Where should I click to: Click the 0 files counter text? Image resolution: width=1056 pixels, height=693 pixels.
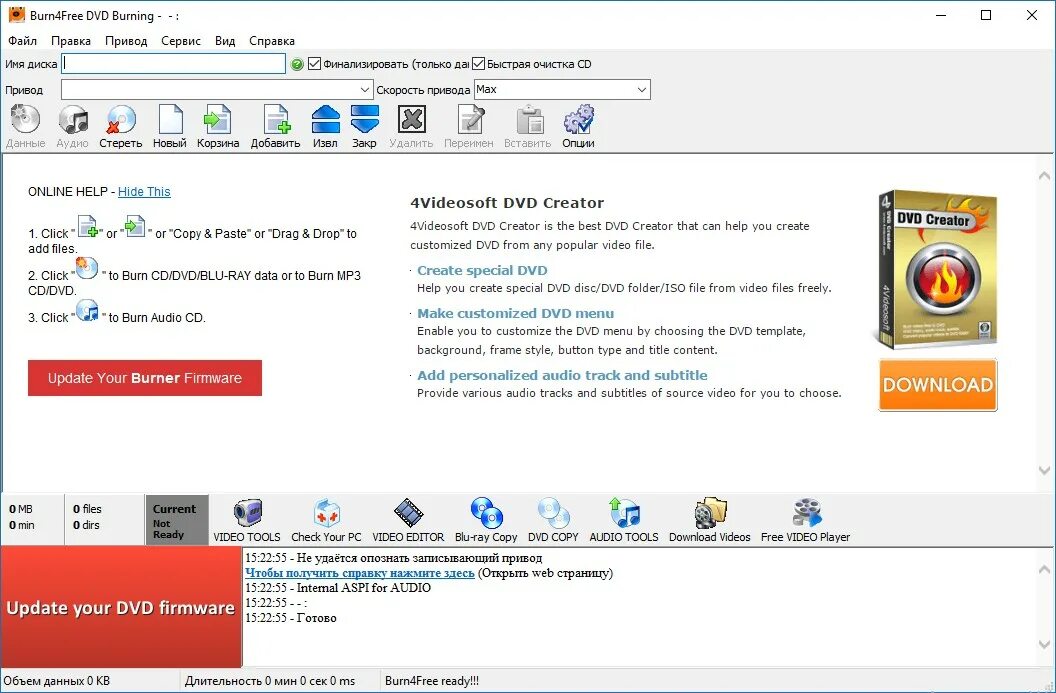pyautogui.click(x=88, y=508)
